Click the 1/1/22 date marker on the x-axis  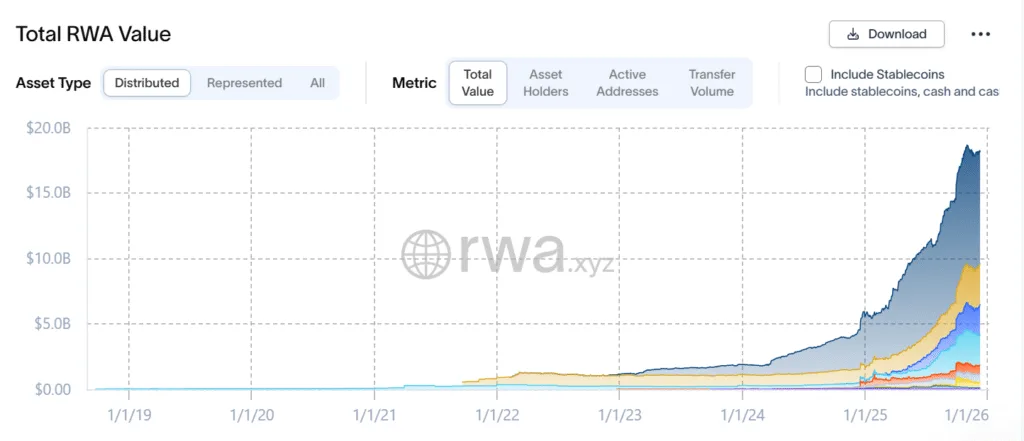(496, 413)
